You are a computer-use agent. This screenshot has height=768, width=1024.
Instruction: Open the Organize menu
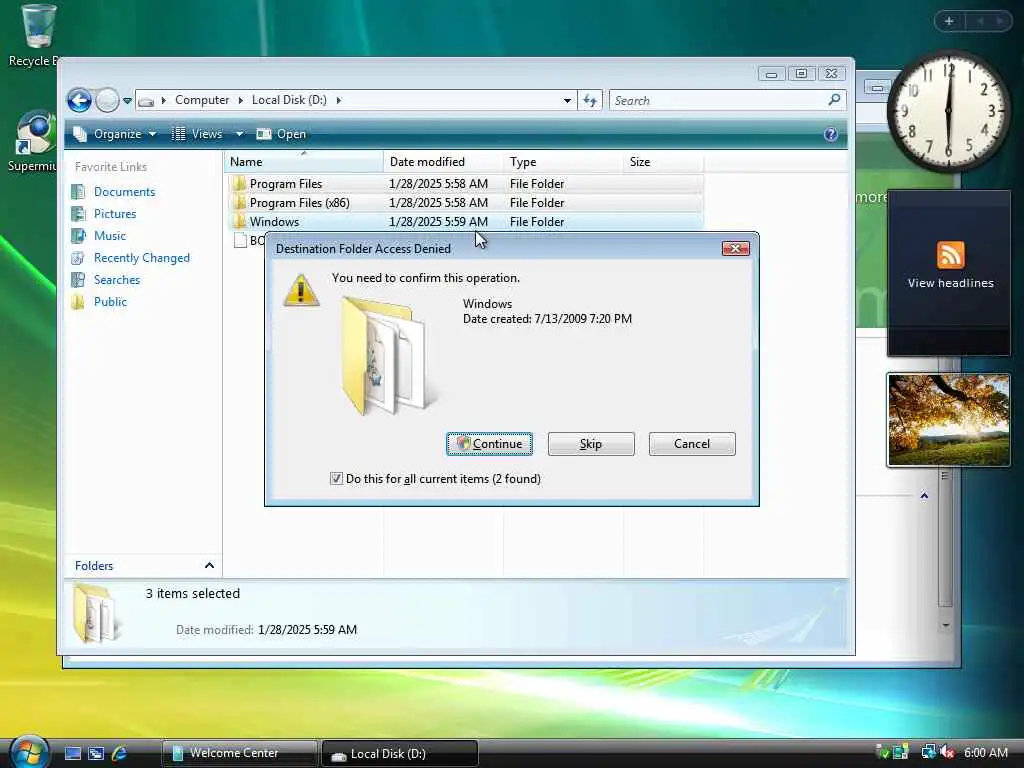click(115, 134)
